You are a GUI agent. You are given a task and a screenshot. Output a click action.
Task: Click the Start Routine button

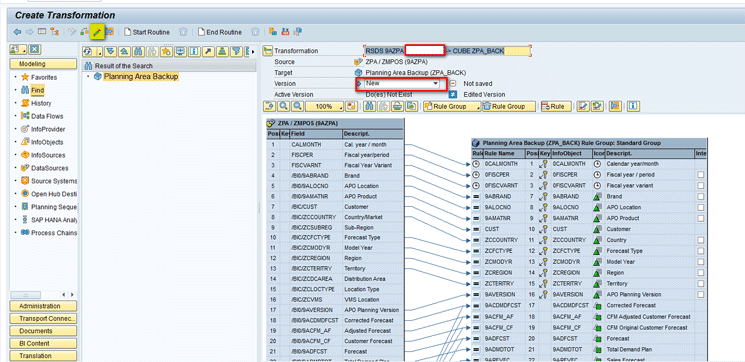coord(147,32)
